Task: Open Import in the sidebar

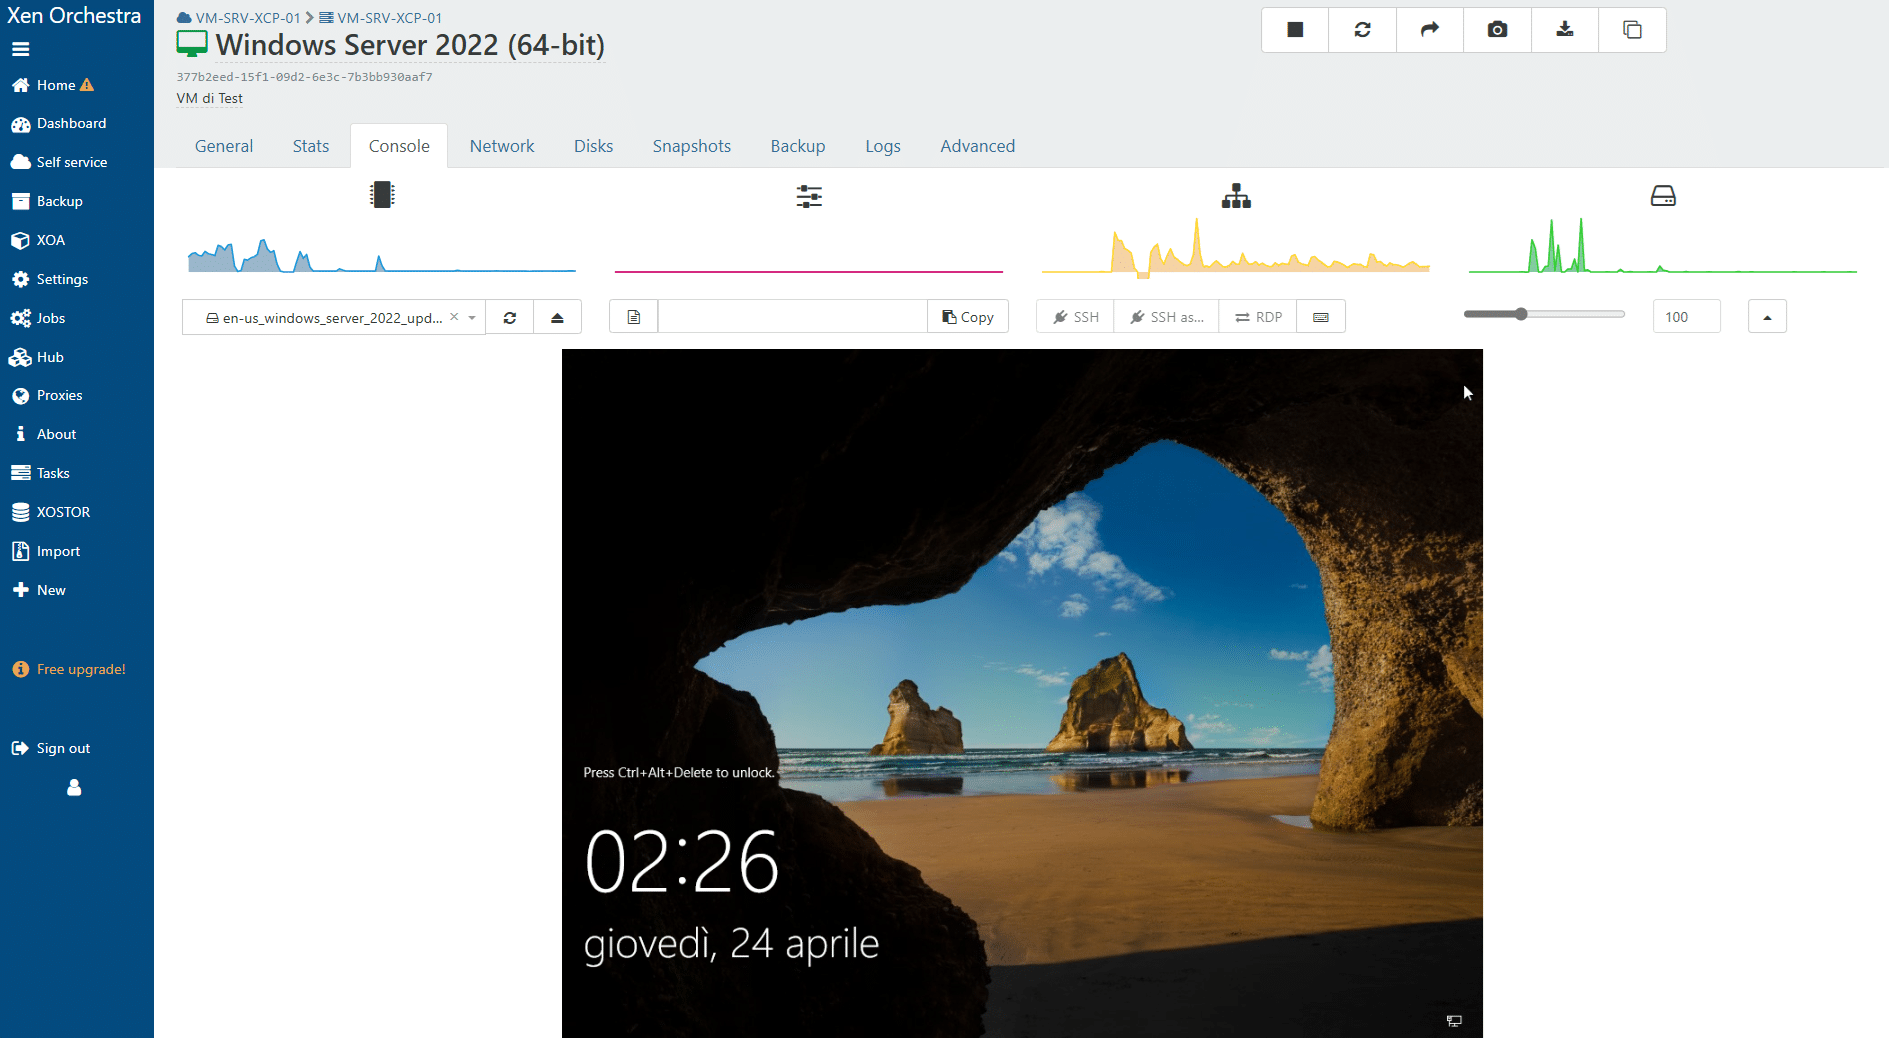Action: click(46, 551)
